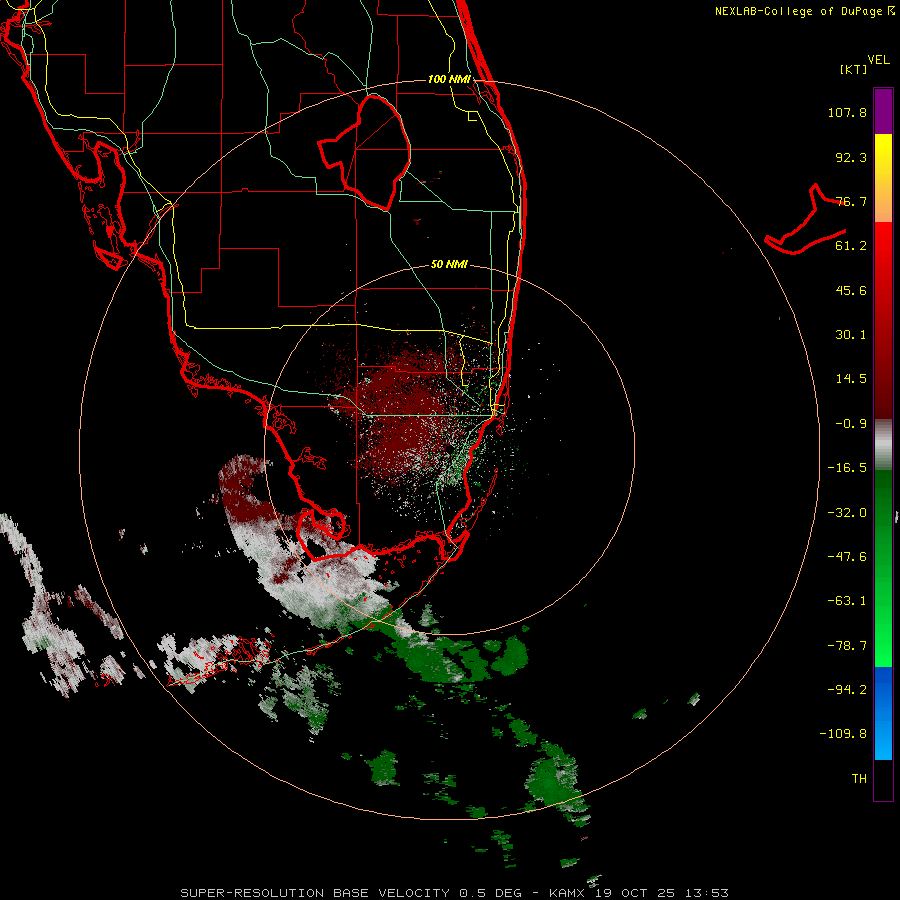The image size is (900, 900).
Task: Click the TH legend label
Action: [x=859, y=779]
